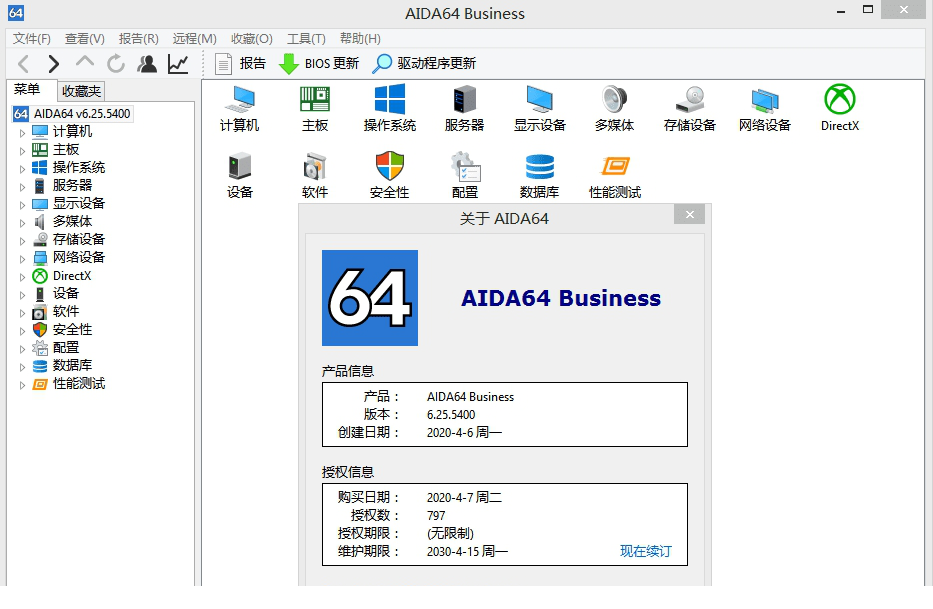Screen dimensions: 933x609
Task: Open the 工具(T) menu
Action: coord(305,38)
